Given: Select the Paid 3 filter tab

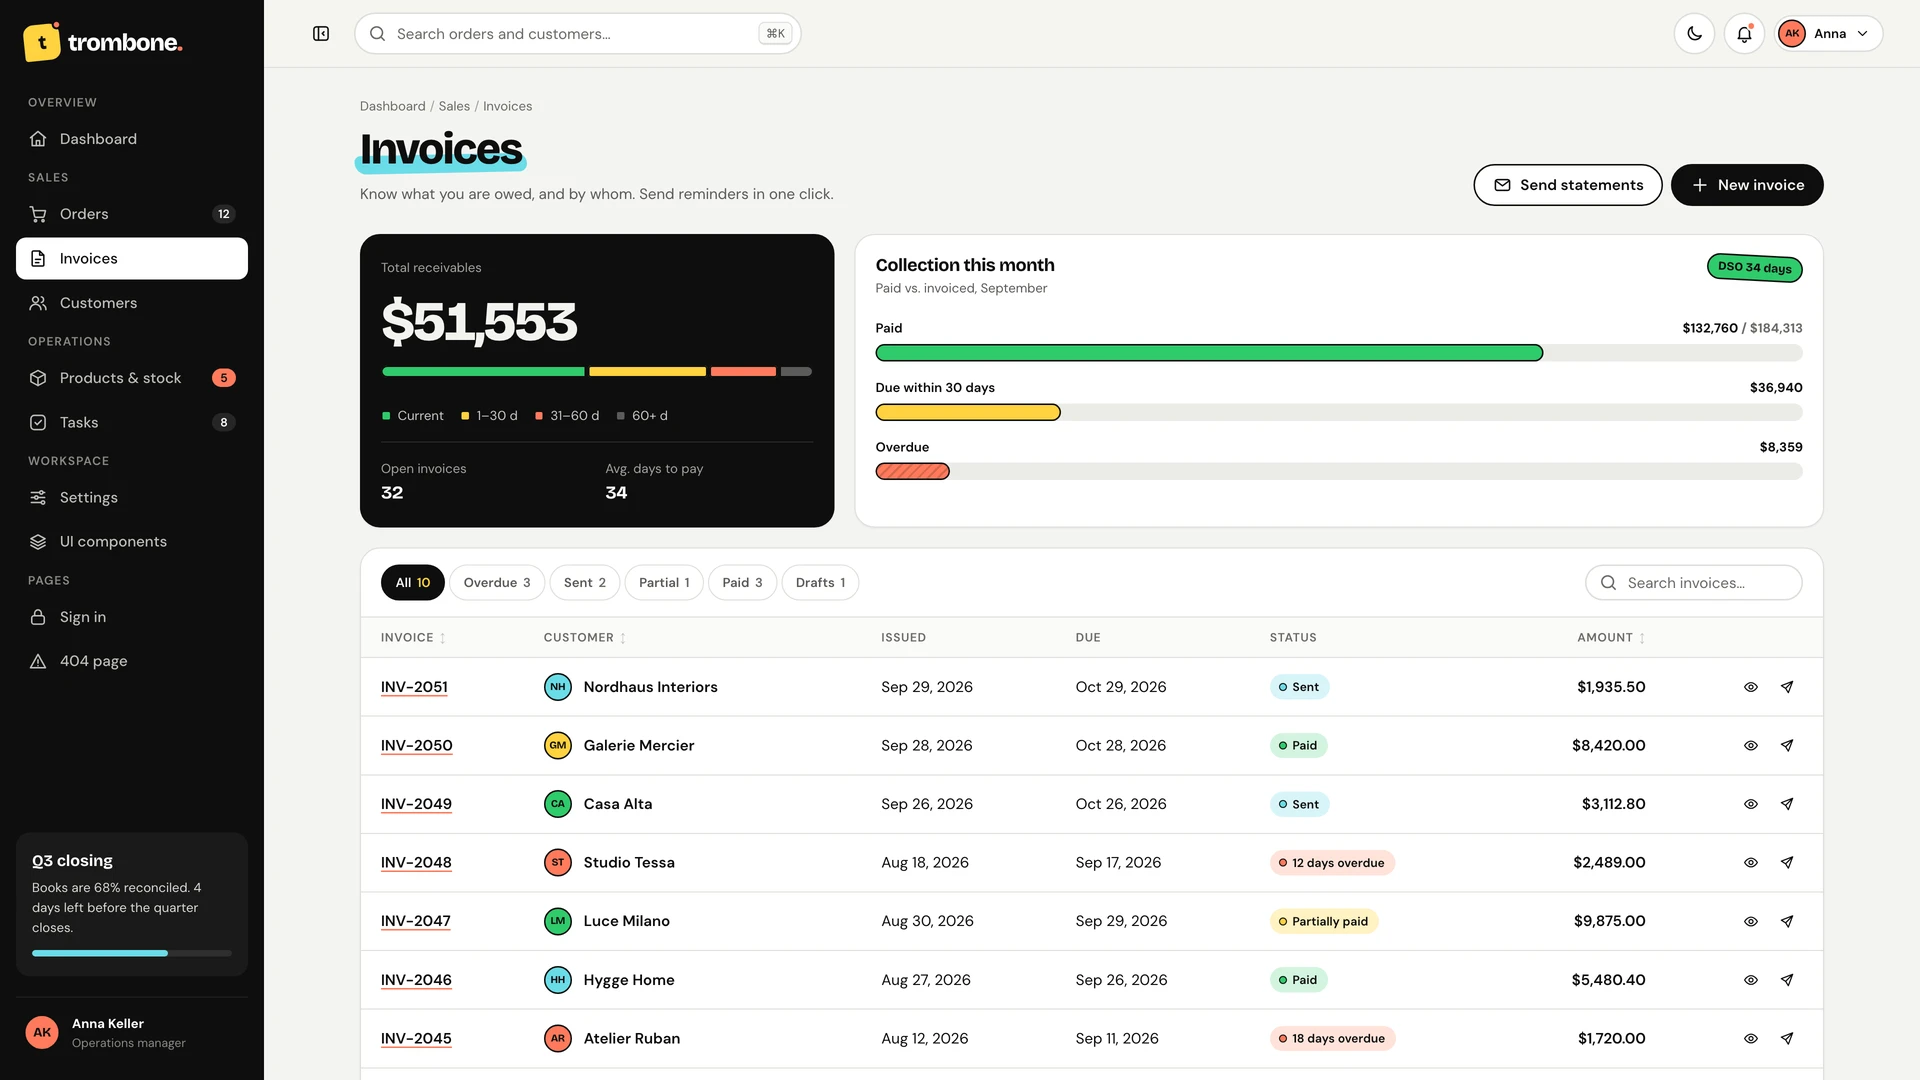Looking at the screenshot, I should click(x=742, y=583).
